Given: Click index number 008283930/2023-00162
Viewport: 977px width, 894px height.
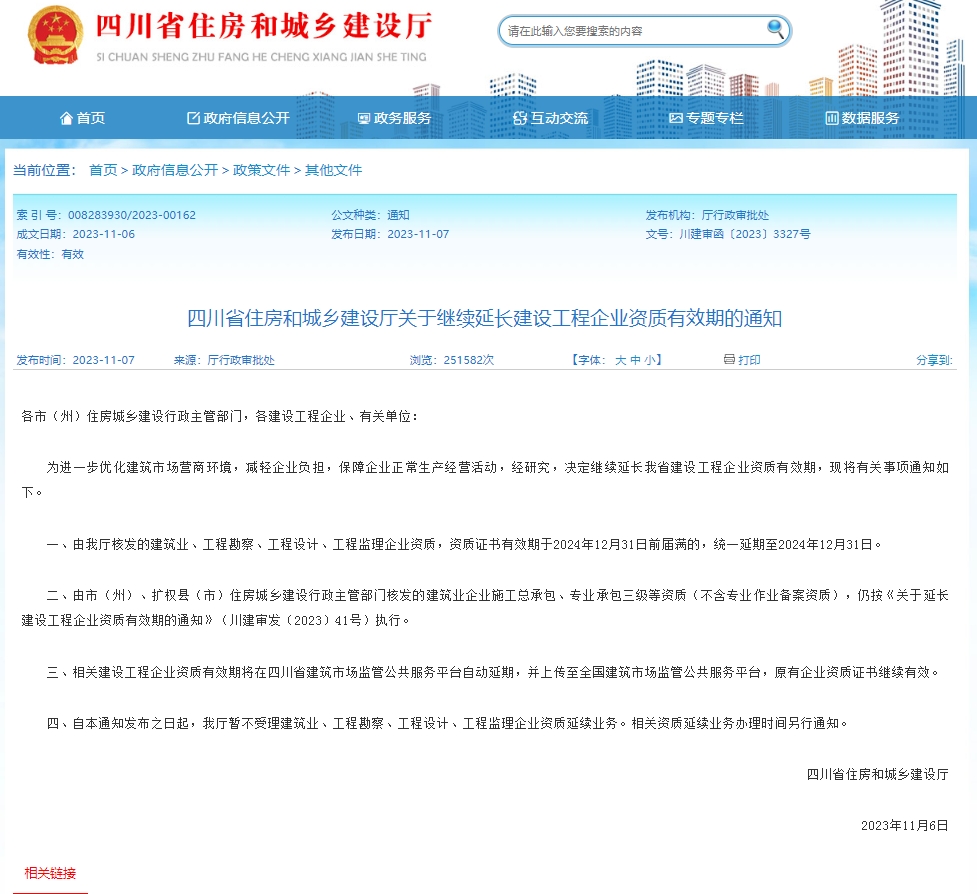Looking at the screenshot, I should 131,215.
